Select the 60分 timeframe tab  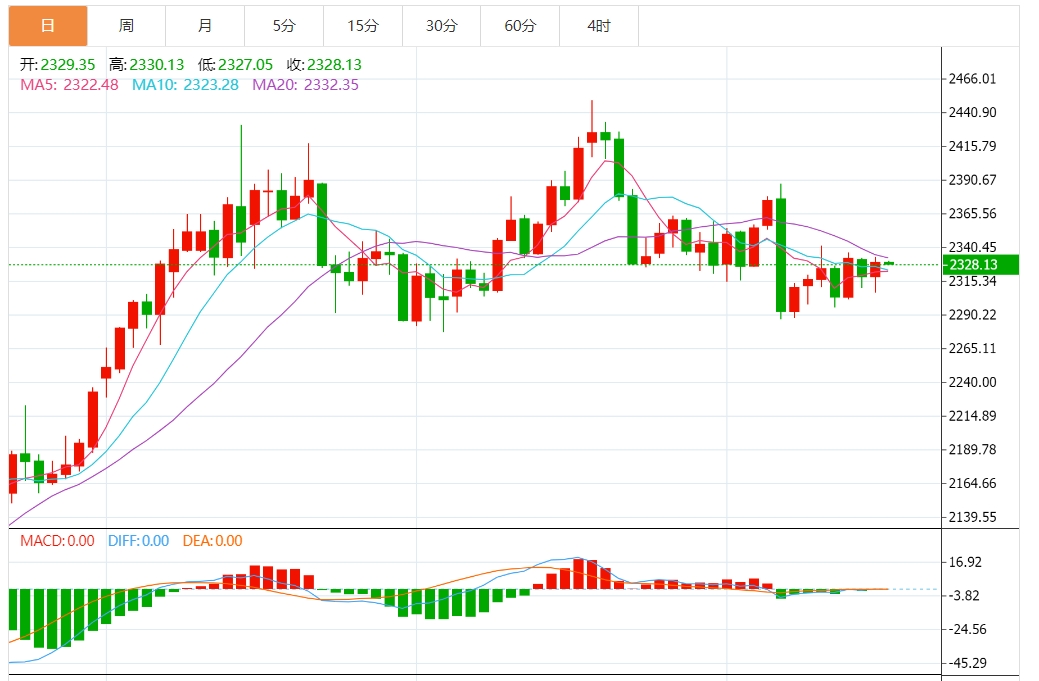520,26
